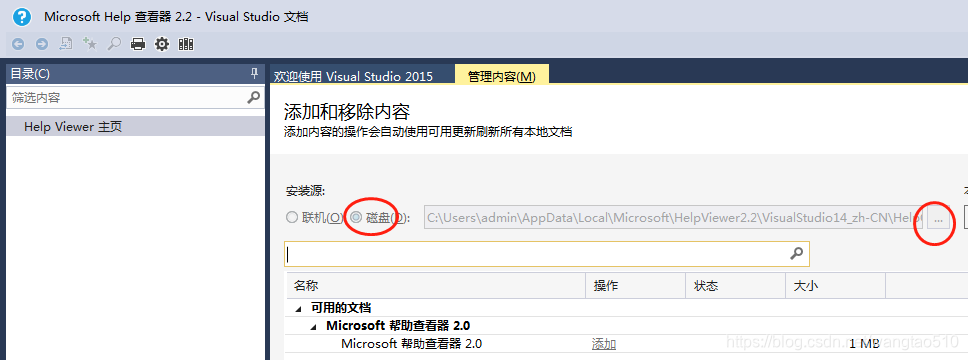Click the 添加和移除内容 heading

click(x=347, y=112)
